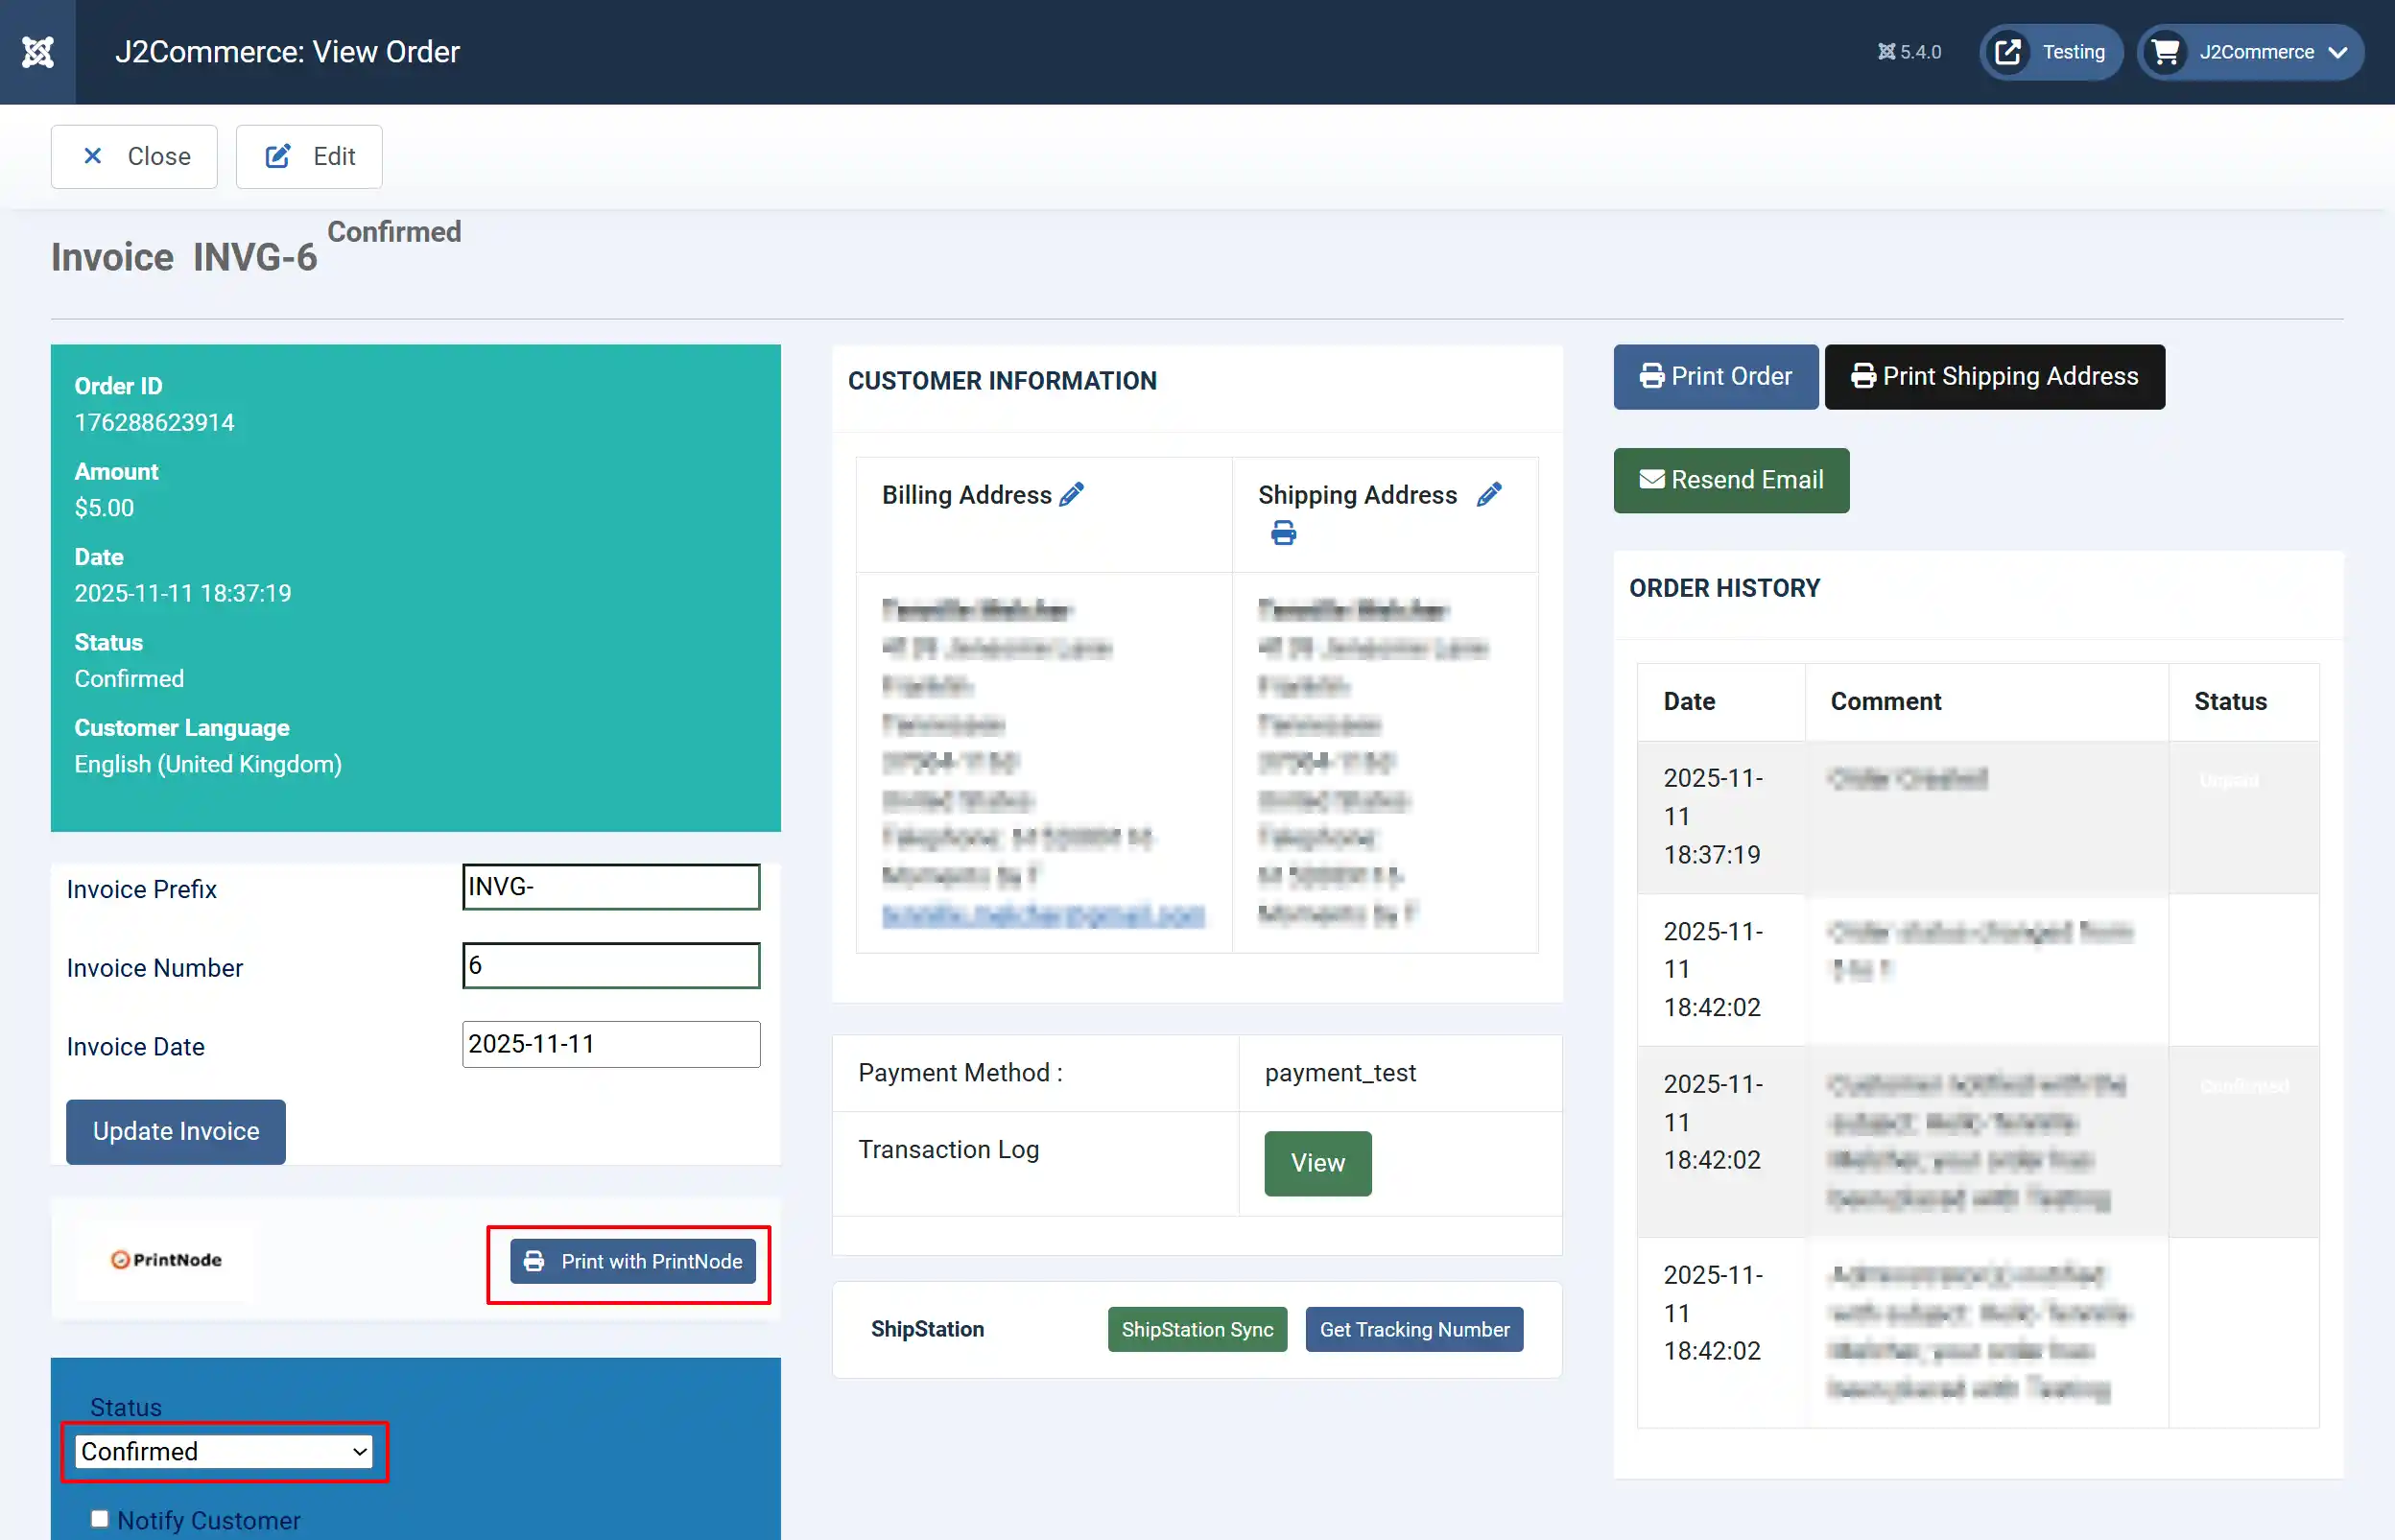Screen dimensions: 2395x1540
Task: Click the Print Order button
Action: click(1715, 376)
